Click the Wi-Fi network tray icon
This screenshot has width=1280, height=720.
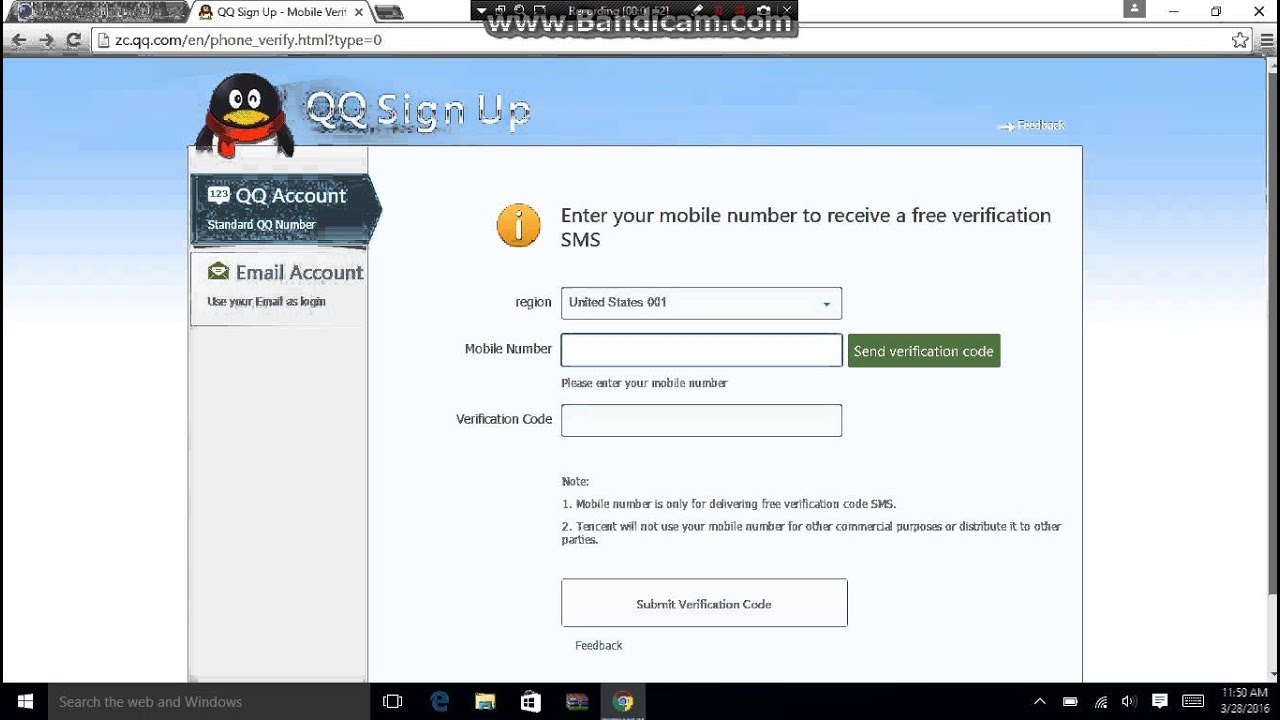pos(1100,701)
